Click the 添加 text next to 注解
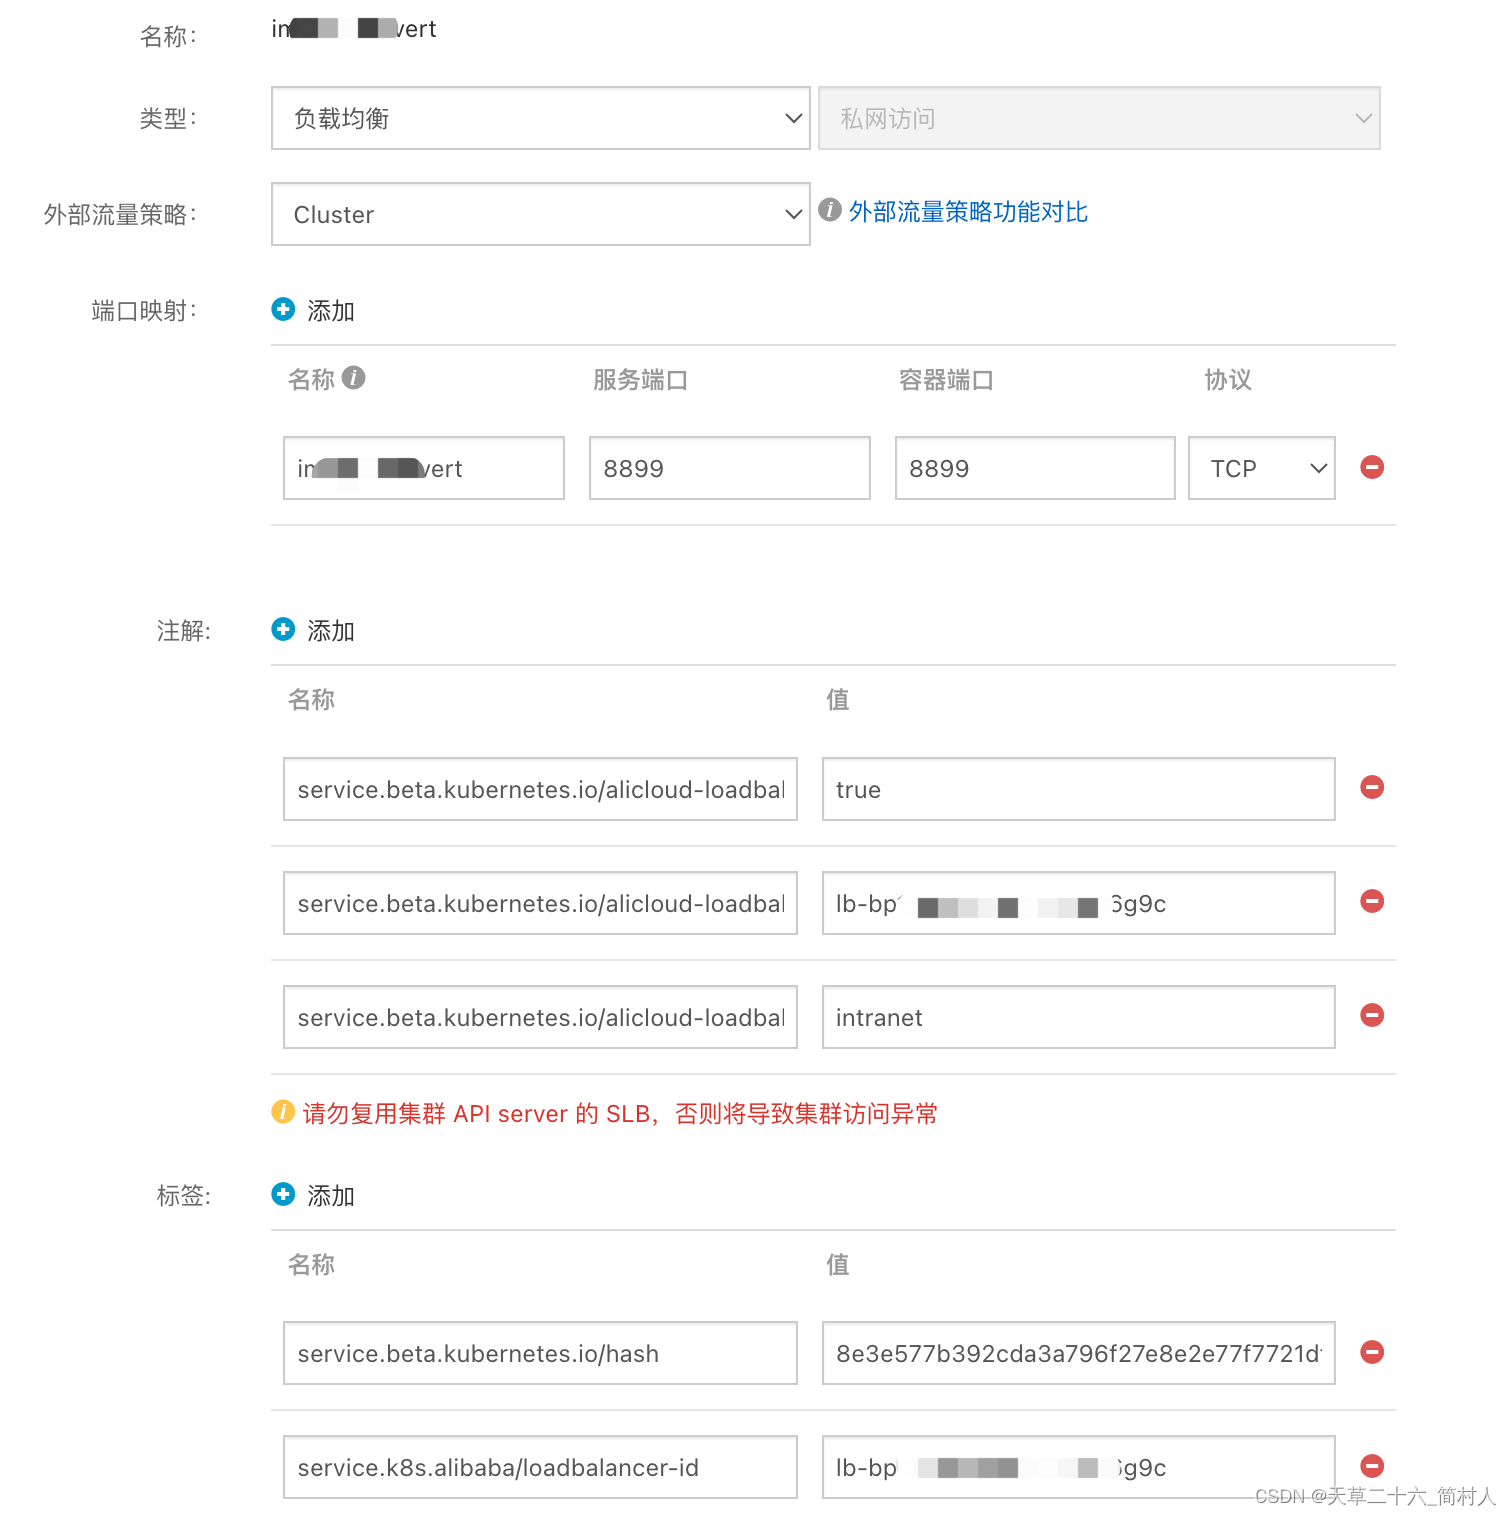1512x1516 pixels. pyautogui.click(x=331, y=631)
